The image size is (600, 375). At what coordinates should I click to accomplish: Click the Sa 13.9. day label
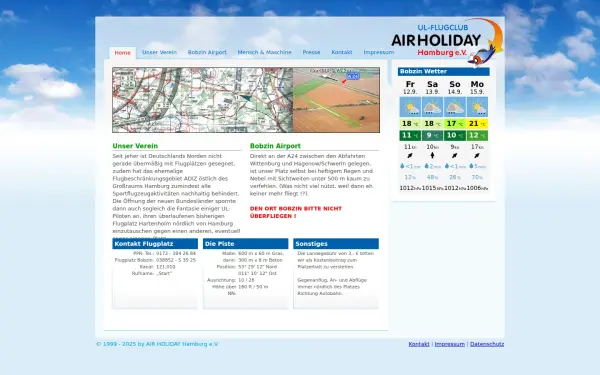point(432,88)
